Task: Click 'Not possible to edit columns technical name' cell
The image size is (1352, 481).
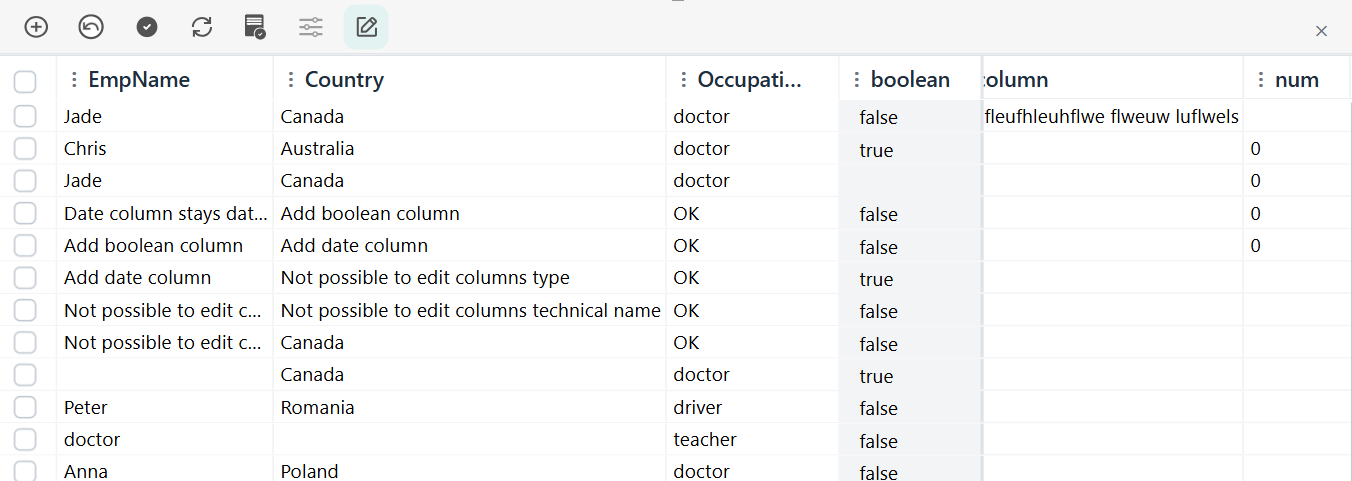Action: coord(470,311)
